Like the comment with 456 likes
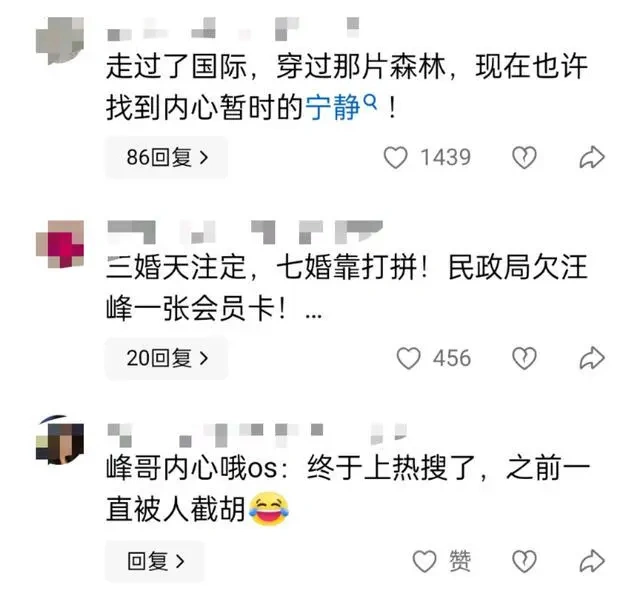The width and height of the screenshot is (640, 591). pos(408,358)
